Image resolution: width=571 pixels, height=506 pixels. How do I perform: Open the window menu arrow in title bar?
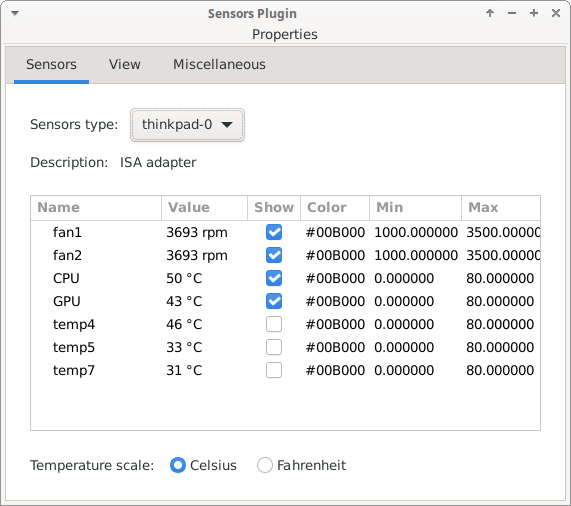tap(15, 13)
